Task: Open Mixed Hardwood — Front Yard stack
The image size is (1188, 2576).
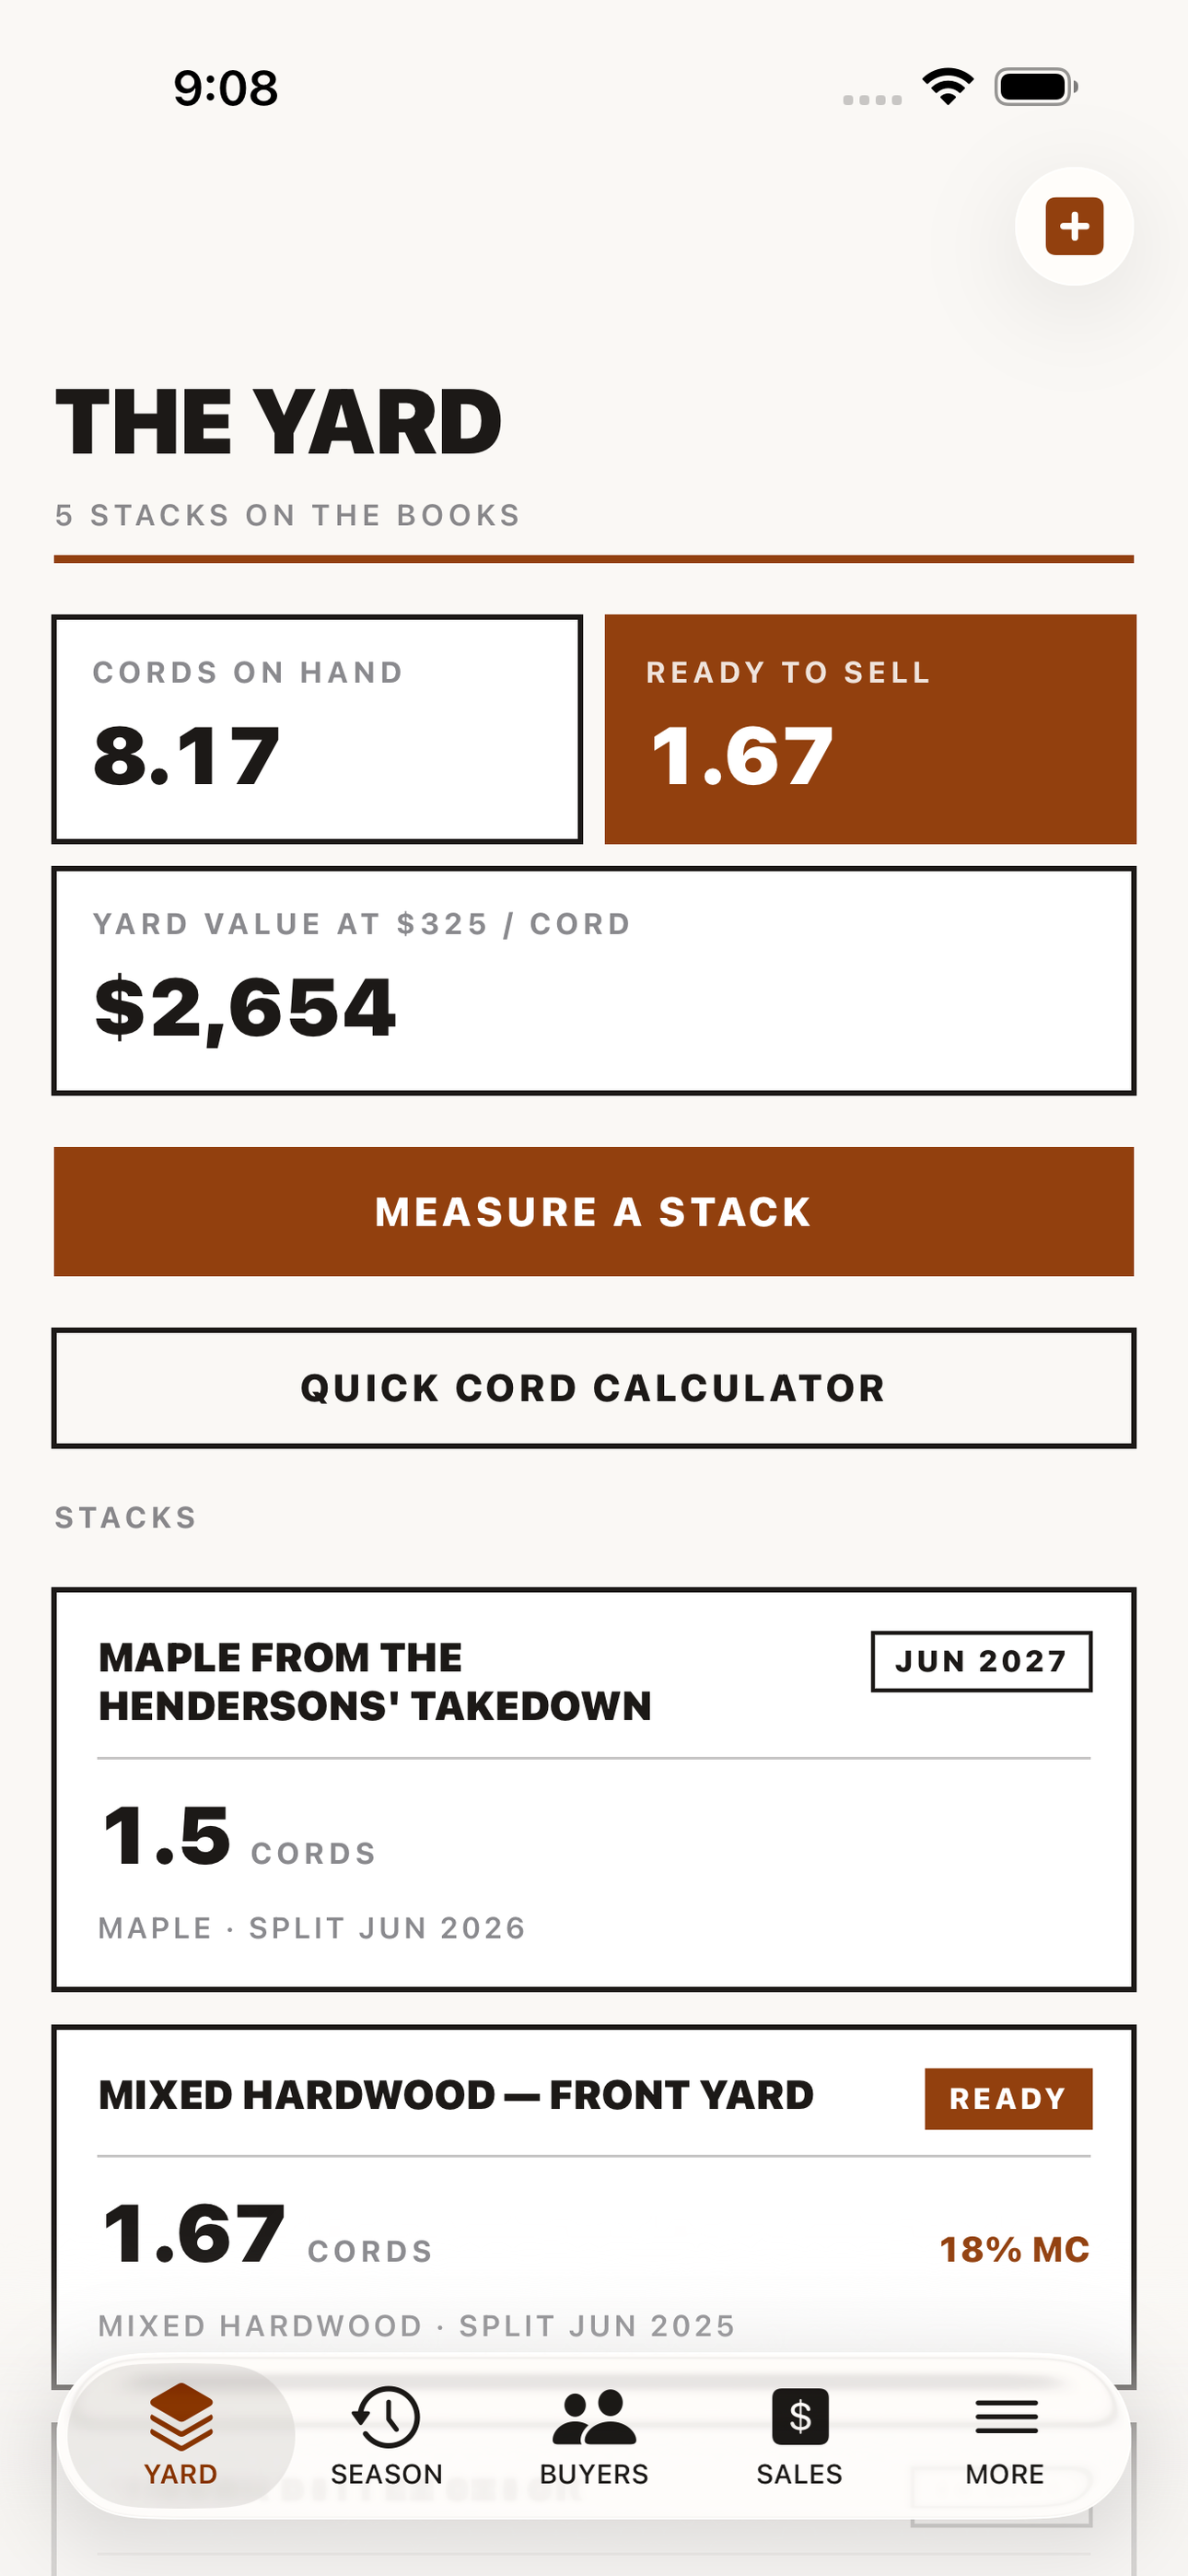Action: 594,2207
